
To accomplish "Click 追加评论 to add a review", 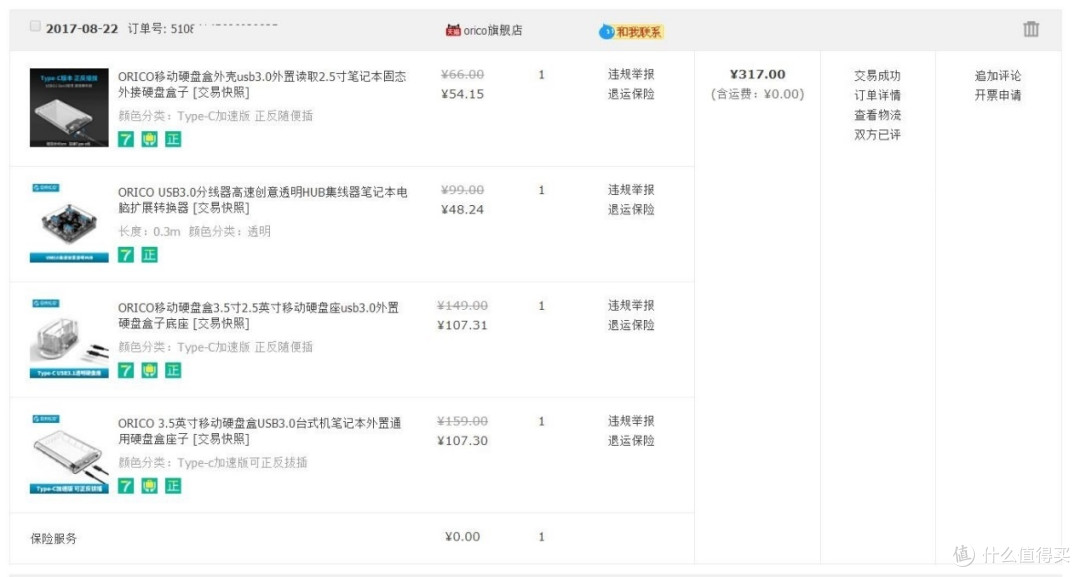I will click(x=998, y=76).
